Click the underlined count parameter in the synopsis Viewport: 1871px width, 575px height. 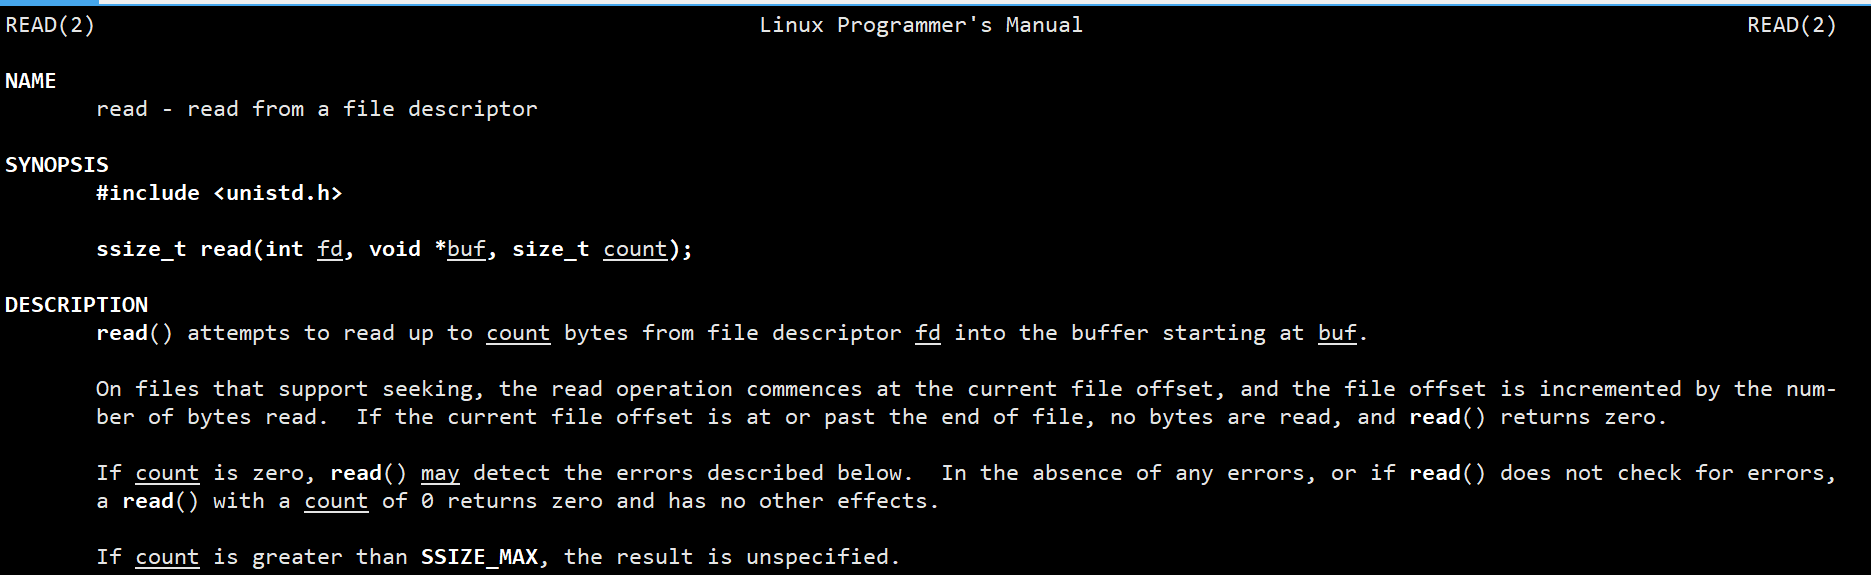pyautogui.click(x=635, y=249)
